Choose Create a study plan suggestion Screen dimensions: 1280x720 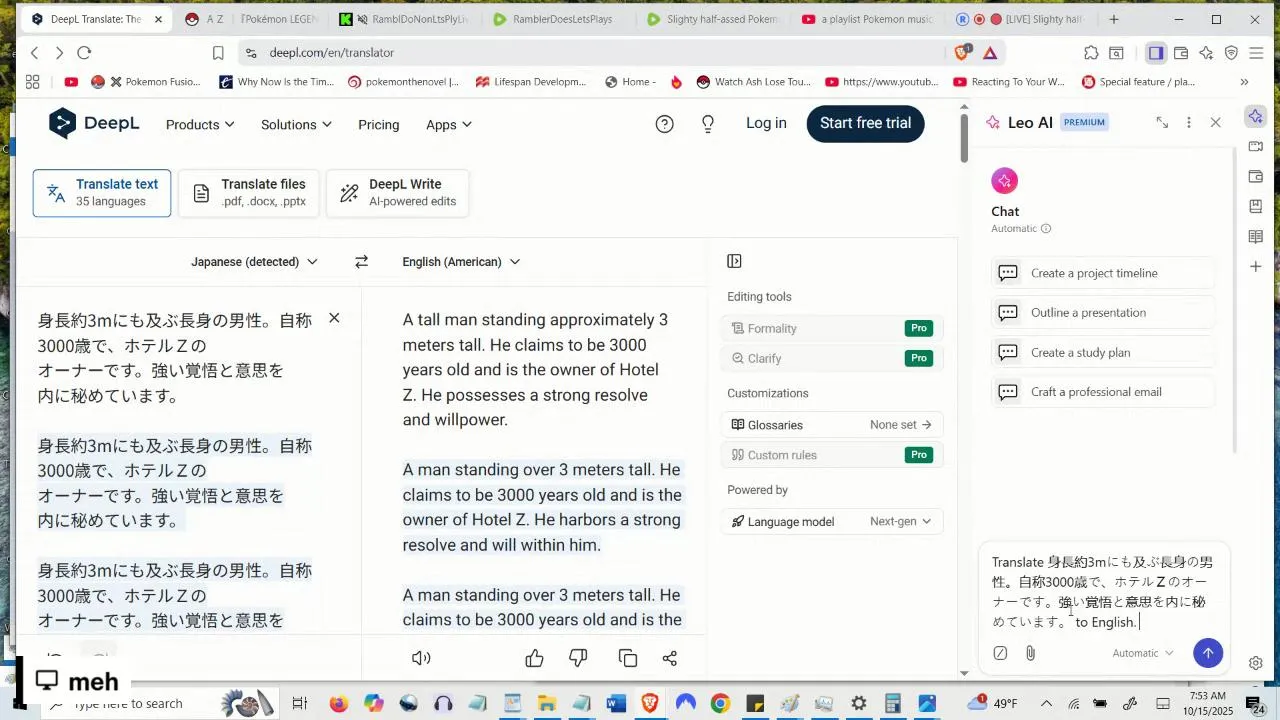click(1104, 352)
